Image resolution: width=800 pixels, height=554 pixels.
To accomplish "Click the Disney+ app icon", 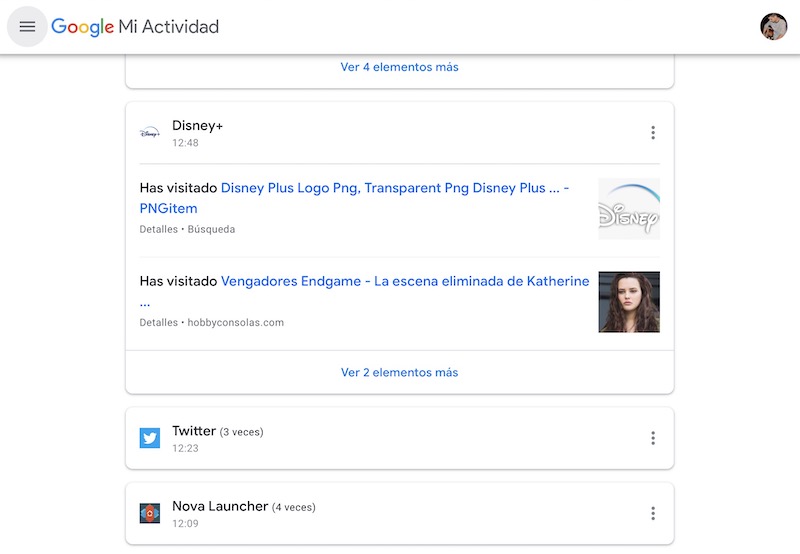I will (150, 133).
